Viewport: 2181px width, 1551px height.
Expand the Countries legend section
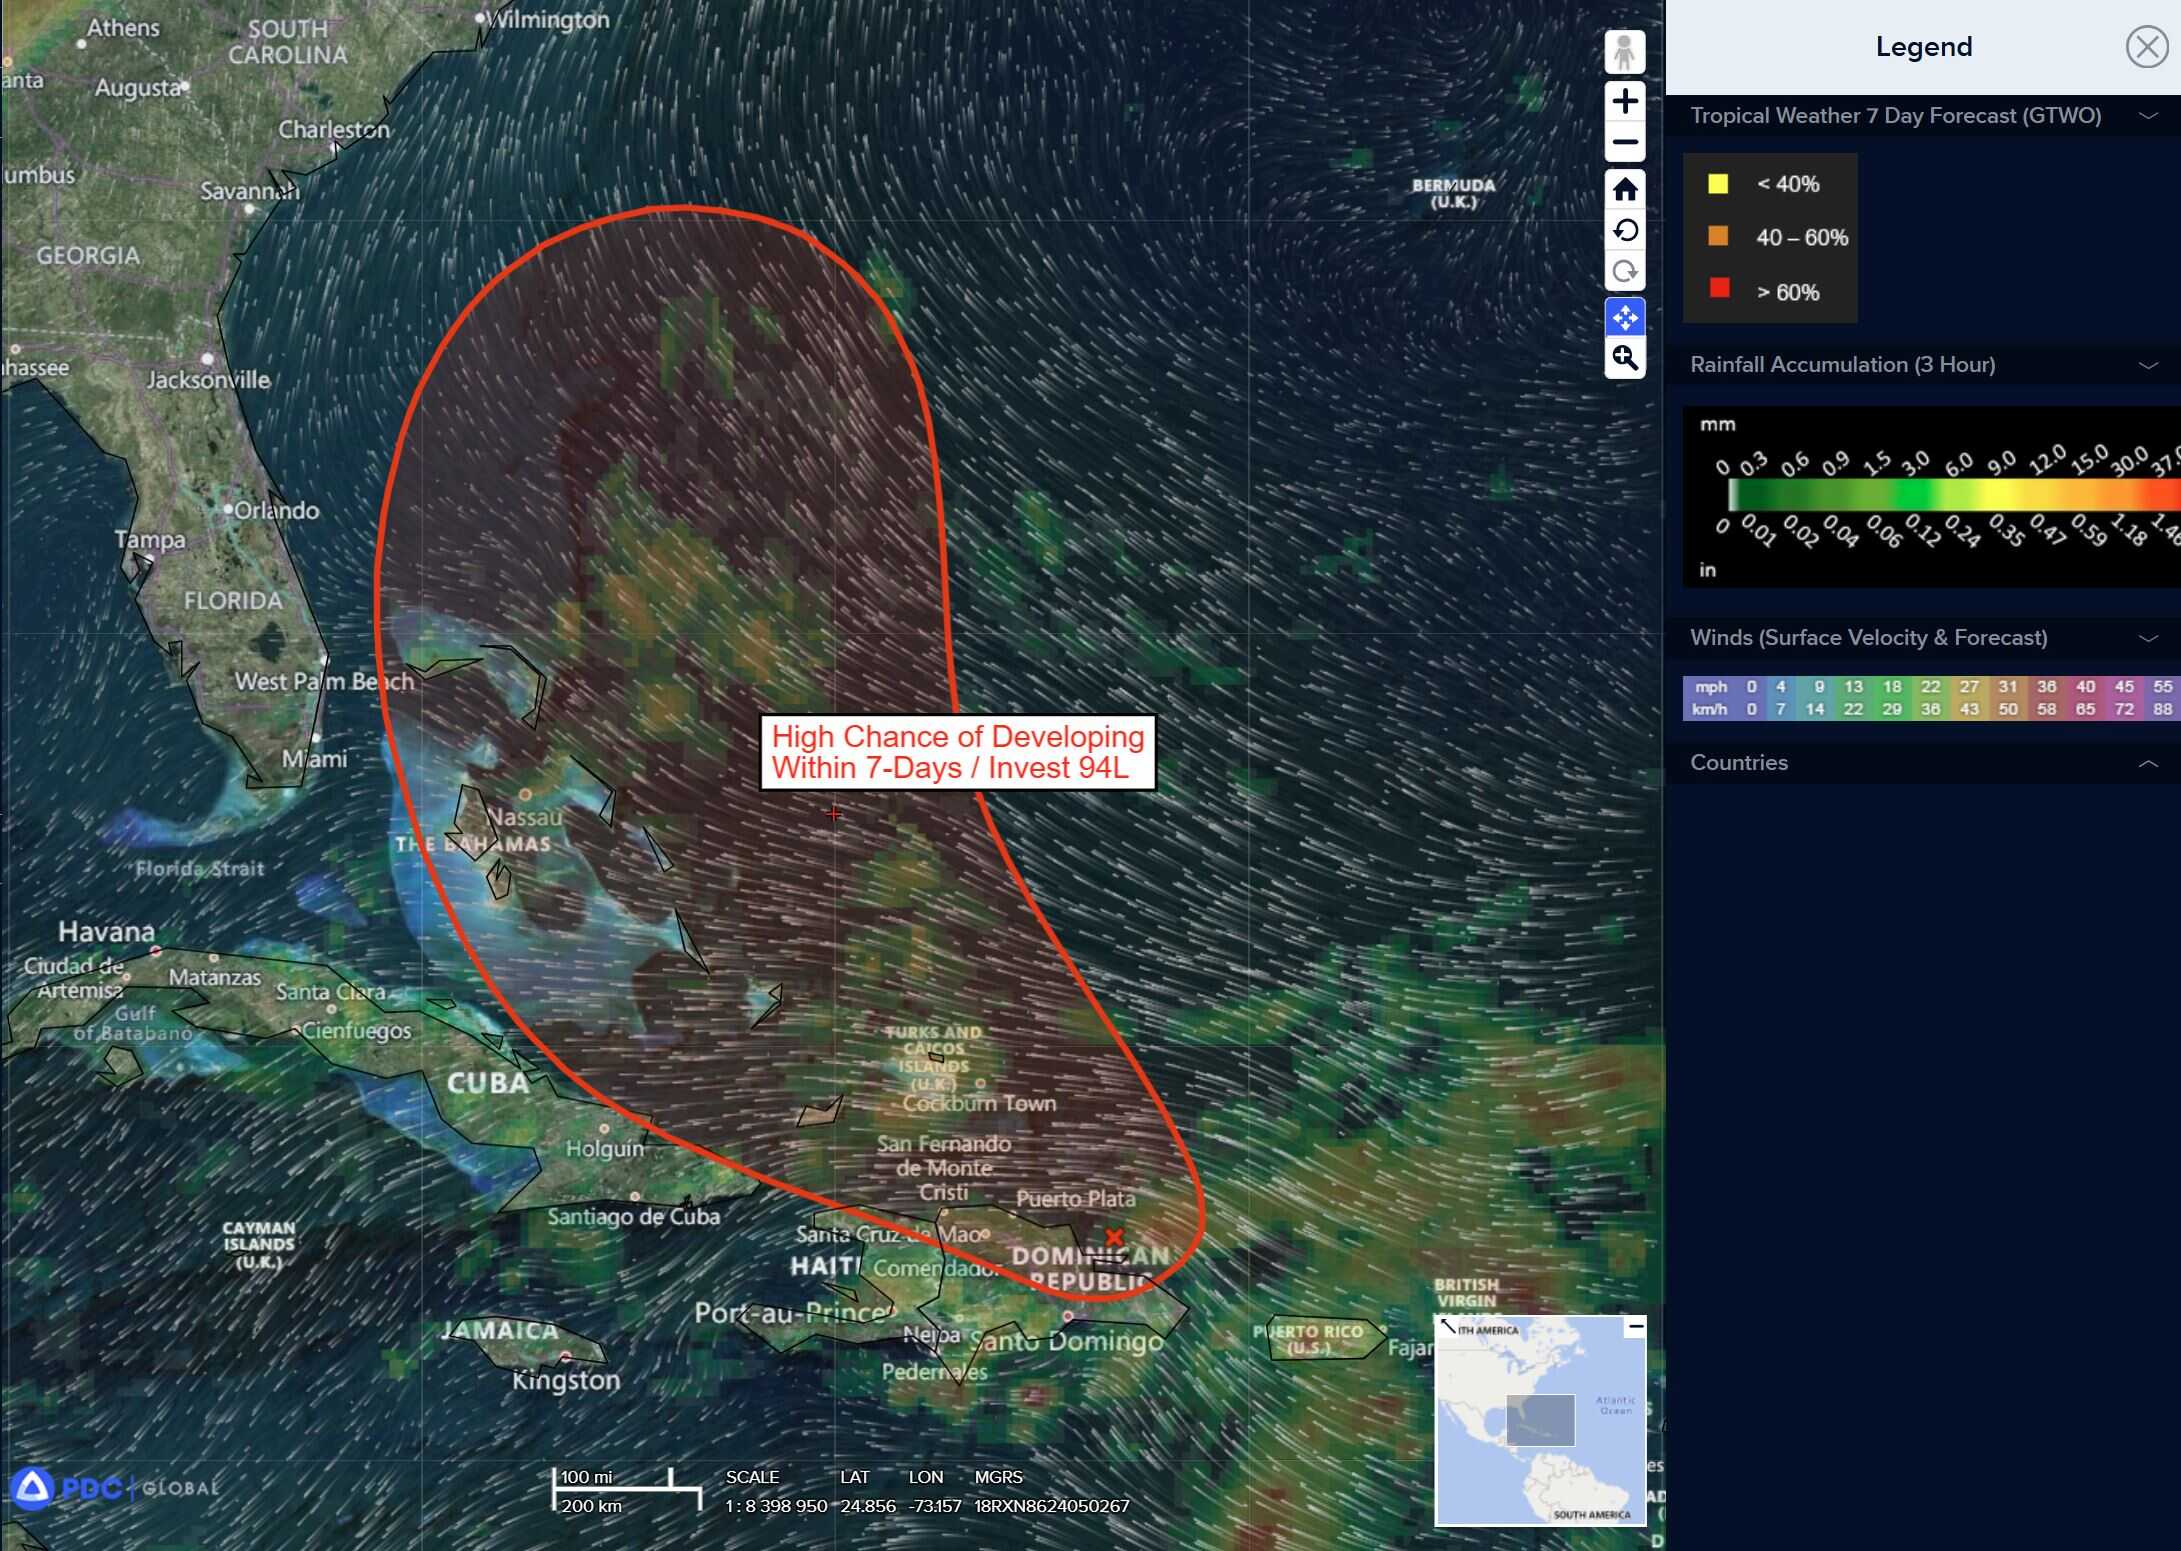coord(2147,763)
